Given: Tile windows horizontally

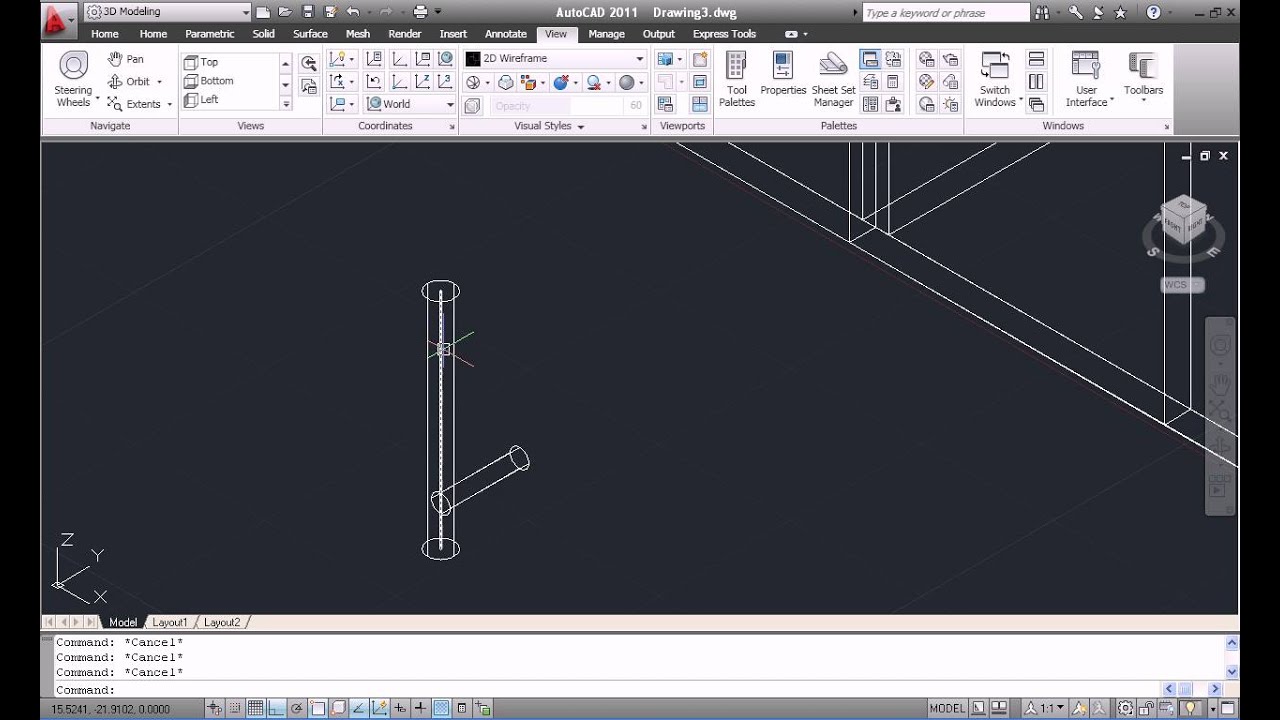Looking at the screenshot, I should pos(1036,60).
